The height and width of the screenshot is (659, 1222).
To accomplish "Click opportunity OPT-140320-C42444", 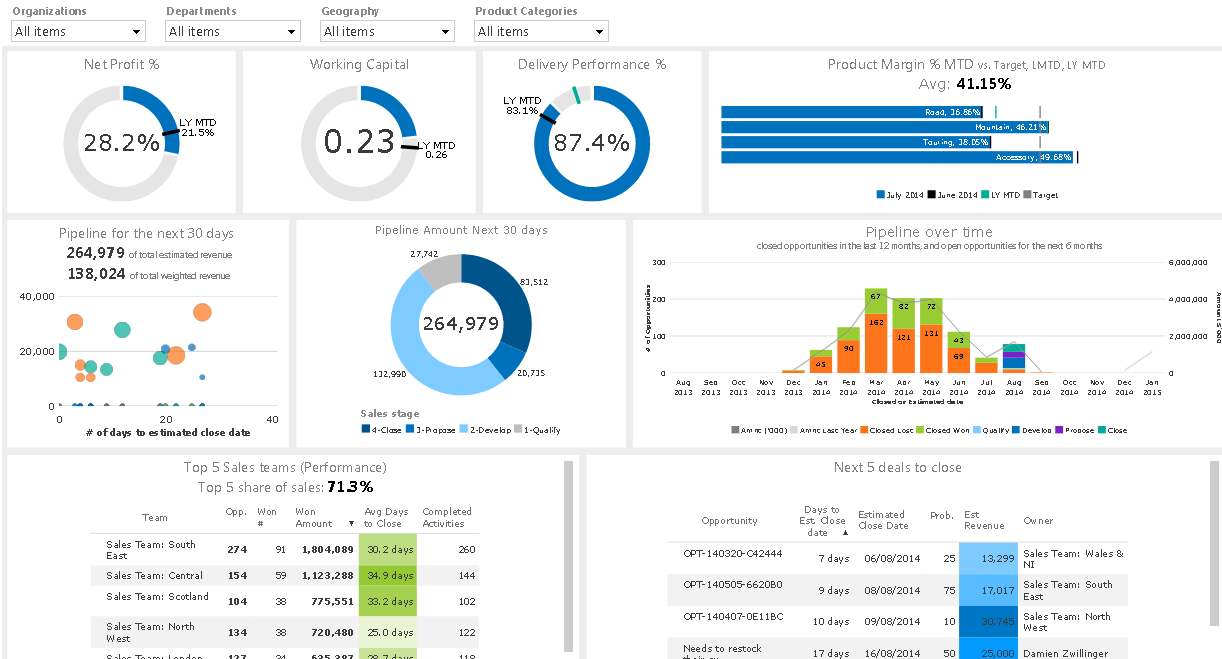I will 733,553.
